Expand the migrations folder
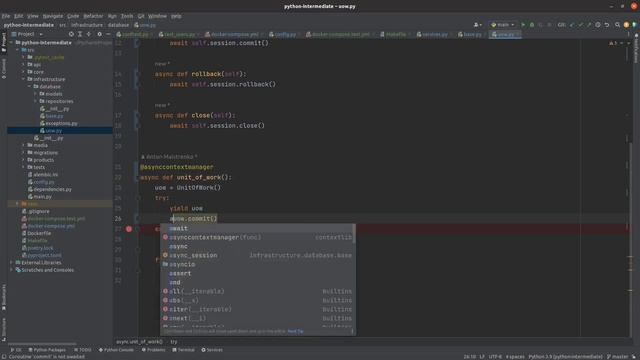640x360 pixels. pos(24,153)
